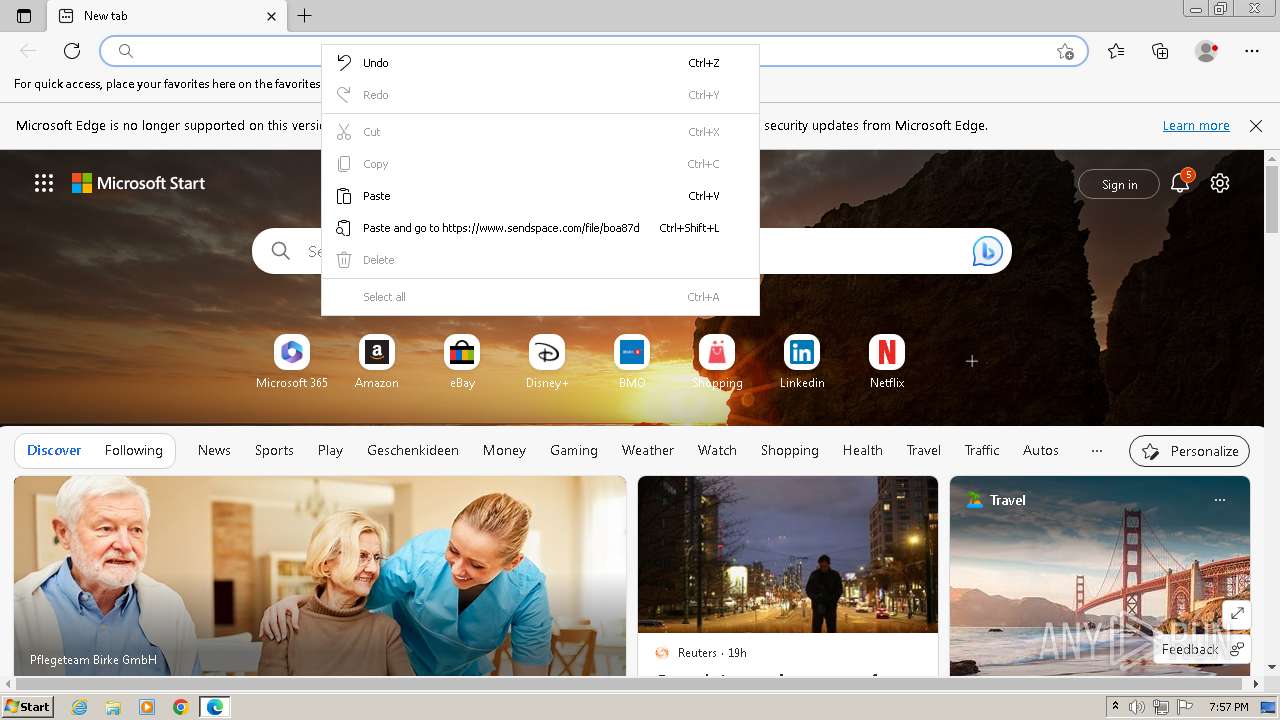Screen dimensions: 1280x720
Task: Add this page to favorites star icon
Action: (x=1065, y=51)
